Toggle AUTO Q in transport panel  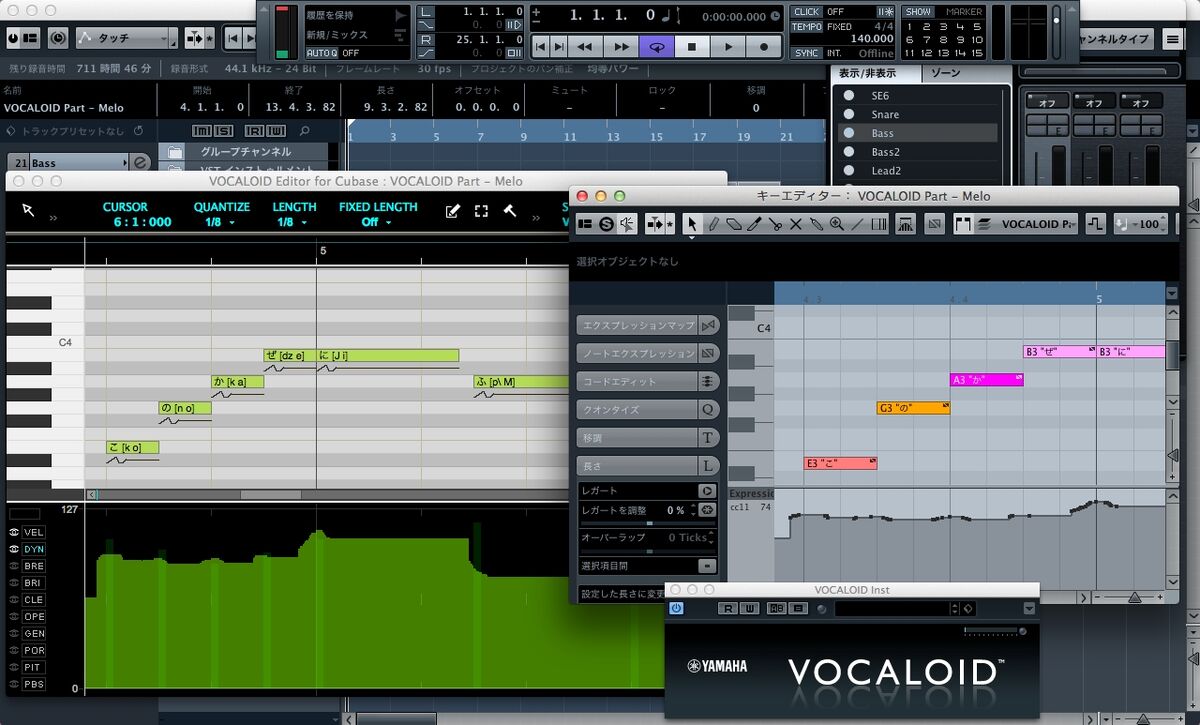(x=321, y=52)
